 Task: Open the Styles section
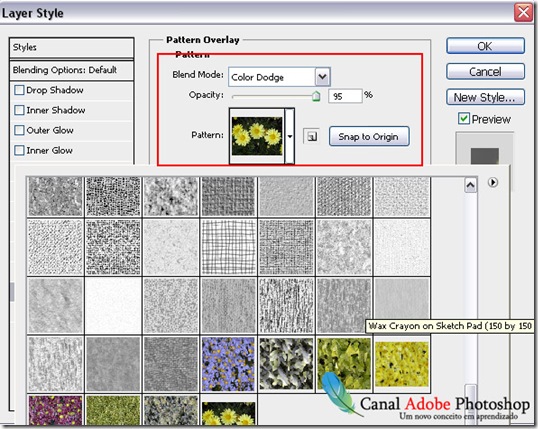click(x=71, y=48)
